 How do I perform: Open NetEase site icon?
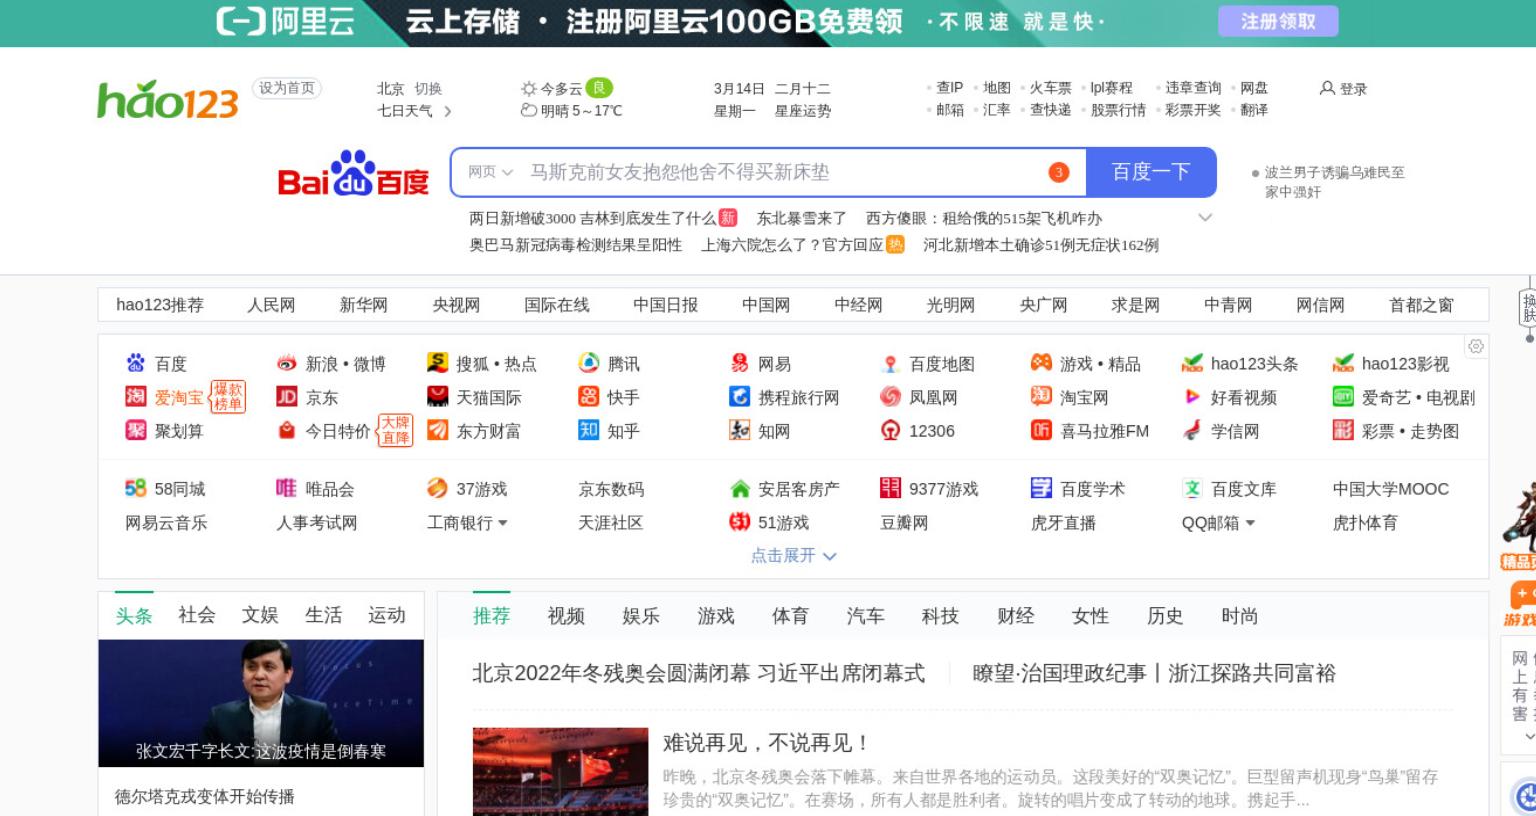coord(739,364)
